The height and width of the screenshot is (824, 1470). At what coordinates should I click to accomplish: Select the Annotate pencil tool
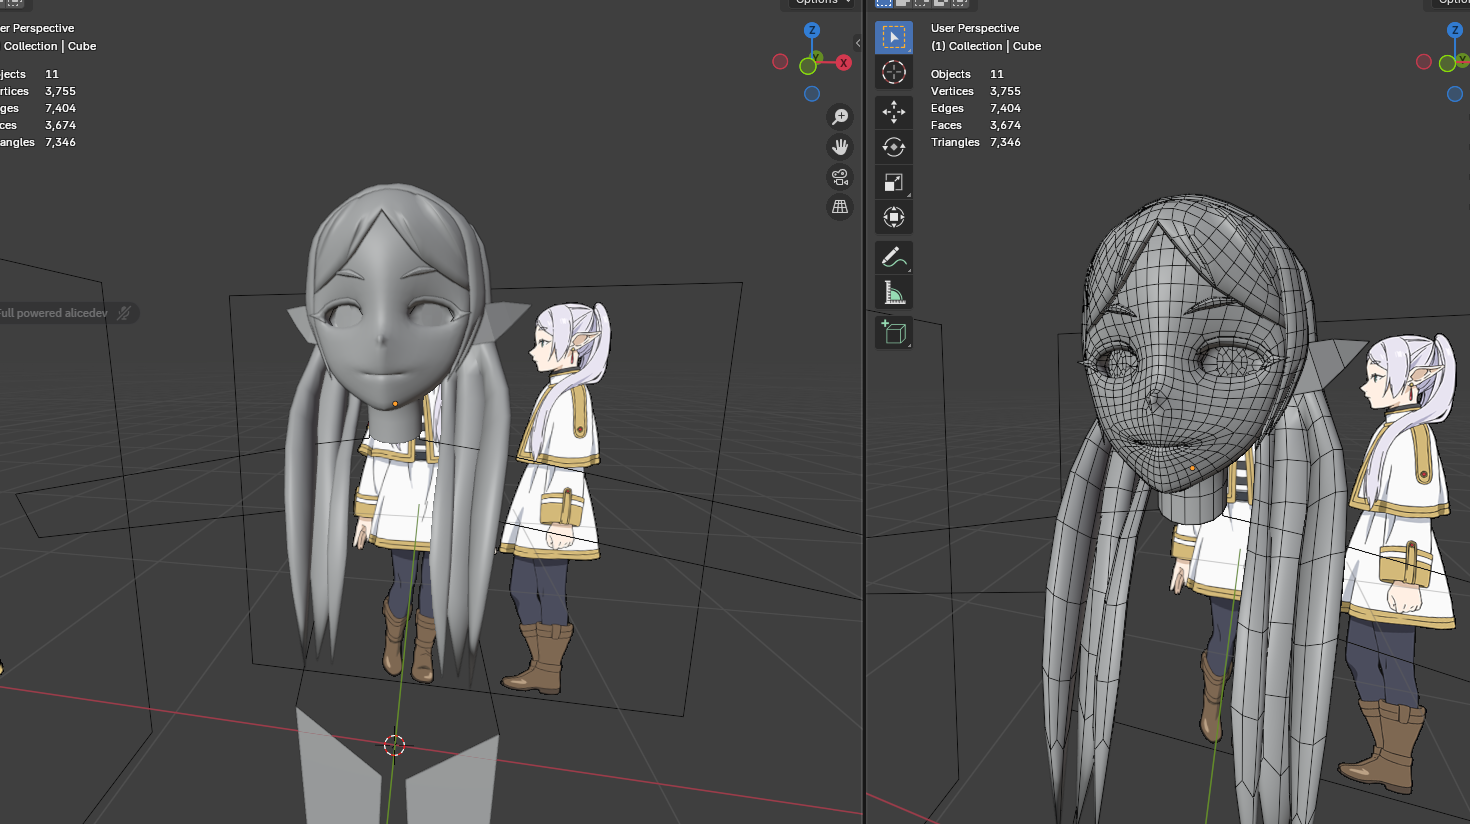pos(894,258)
